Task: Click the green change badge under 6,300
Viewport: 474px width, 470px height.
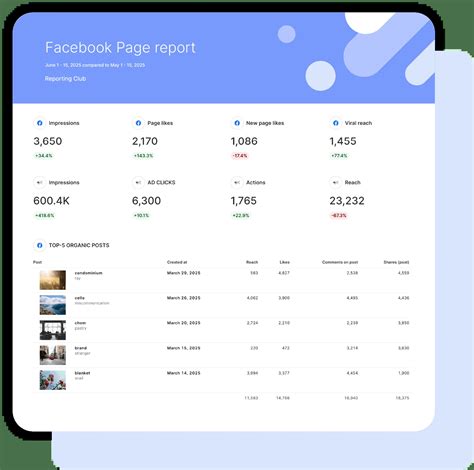Action: coord(141,215)
